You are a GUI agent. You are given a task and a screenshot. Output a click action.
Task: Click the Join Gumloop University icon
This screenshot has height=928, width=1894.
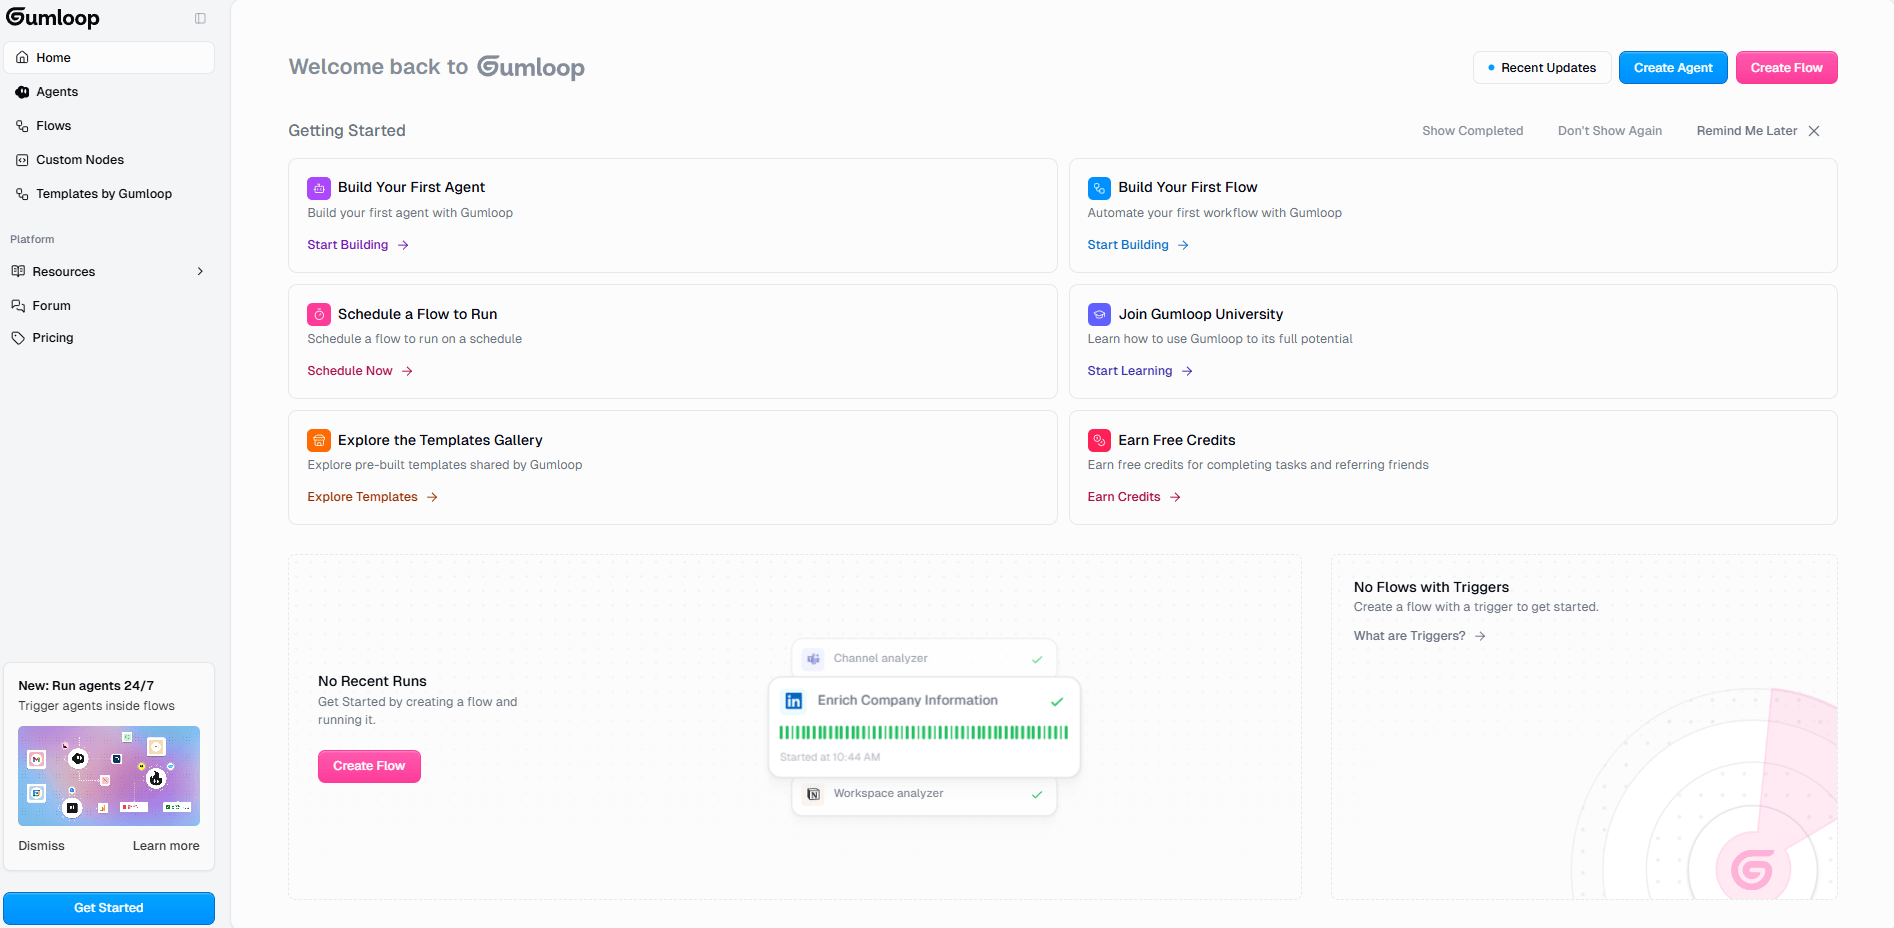(x=1099, y=314)
